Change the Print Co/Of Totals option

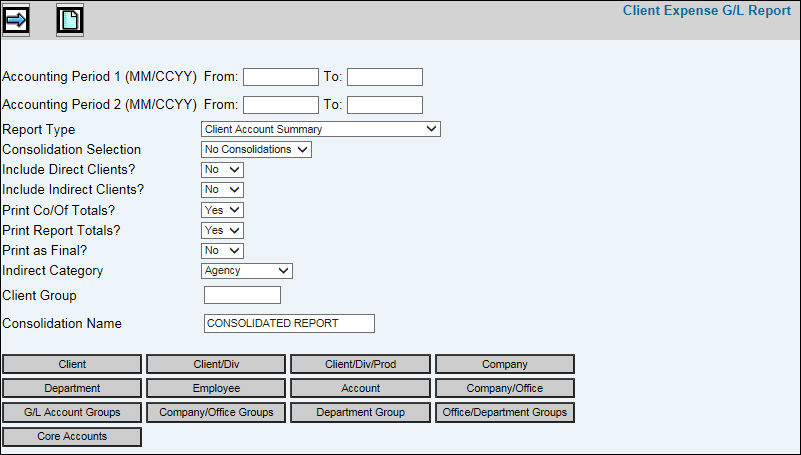(222, 210)
